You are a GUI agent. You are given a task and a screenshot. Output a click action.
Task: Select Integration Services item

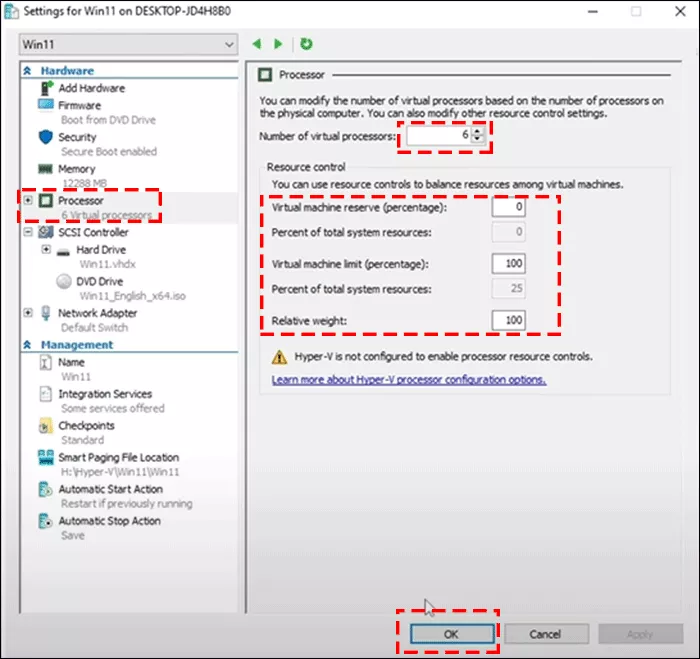tap(105, 394)
